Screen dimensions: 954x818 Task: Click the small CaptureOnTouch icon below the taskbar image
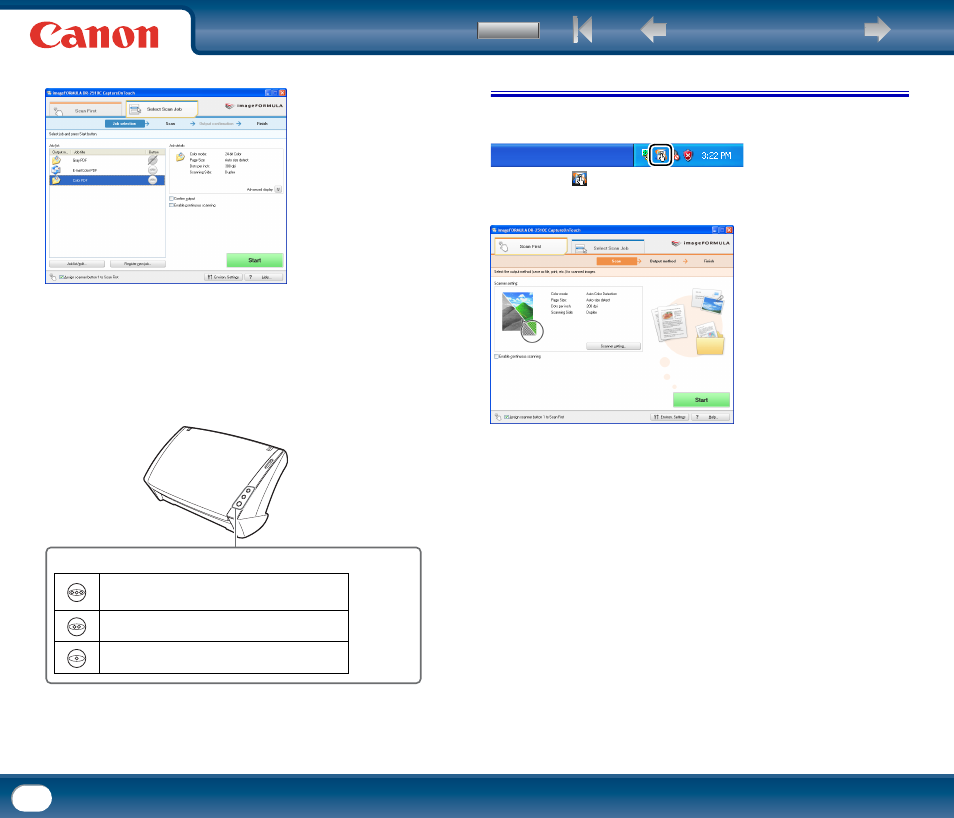(579, 178)
